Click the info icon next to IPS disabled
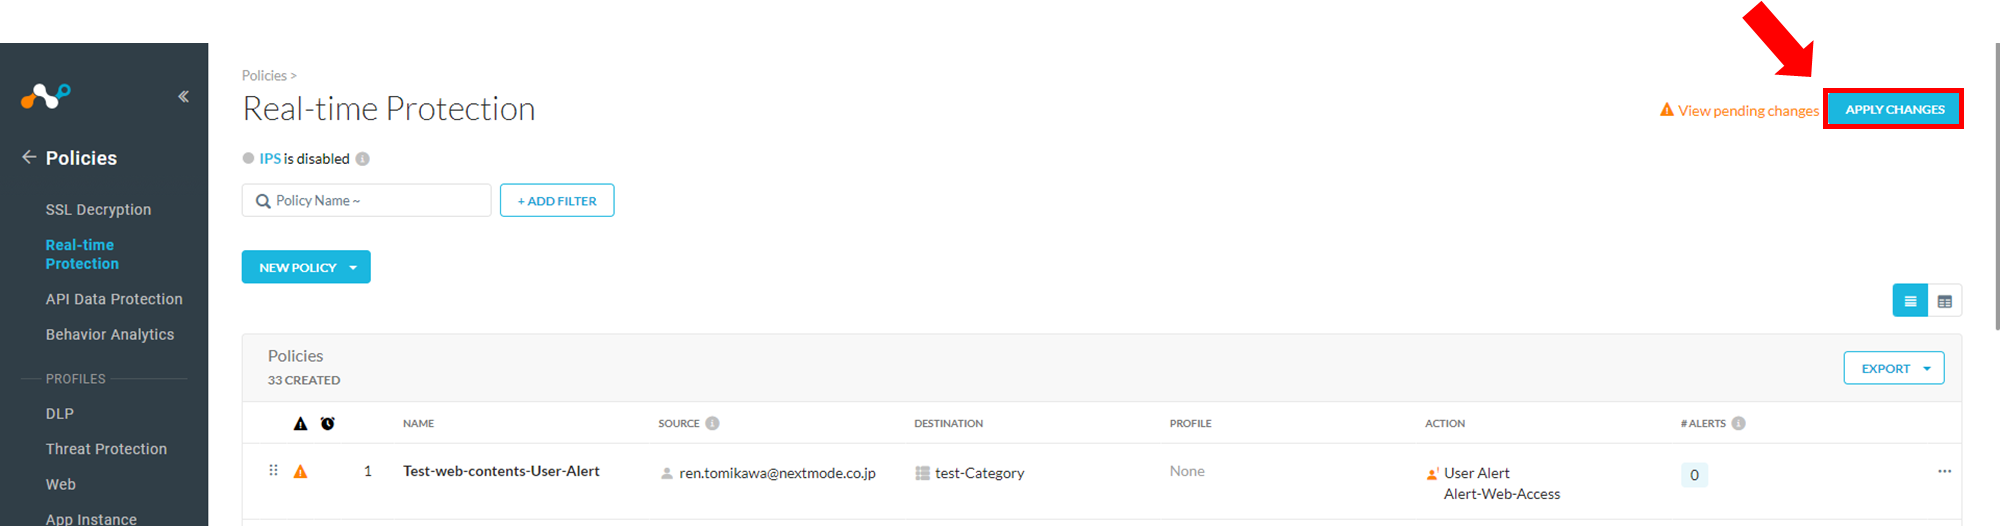Screen dimensions: 2000x526 click(363, 159)
